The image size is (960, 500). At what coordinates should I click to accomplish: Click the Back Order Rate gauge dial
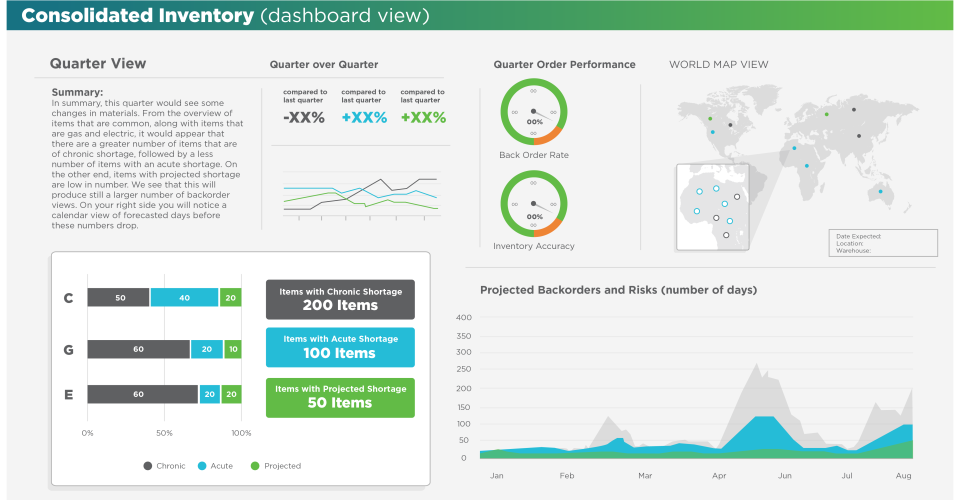click(534, 112)
